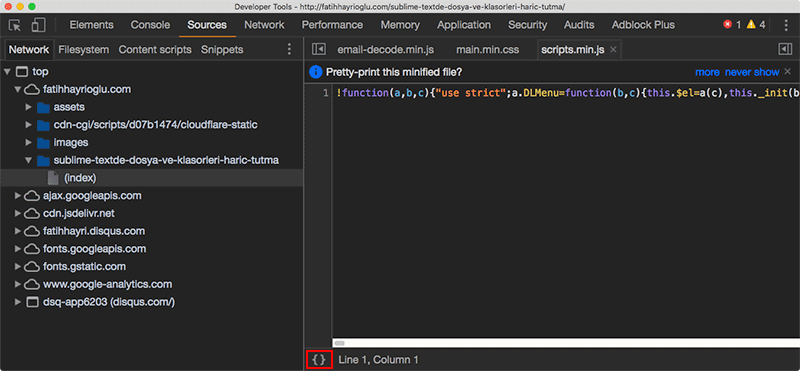Go to the Performance panel
The image size is (800, 371).
332,25
